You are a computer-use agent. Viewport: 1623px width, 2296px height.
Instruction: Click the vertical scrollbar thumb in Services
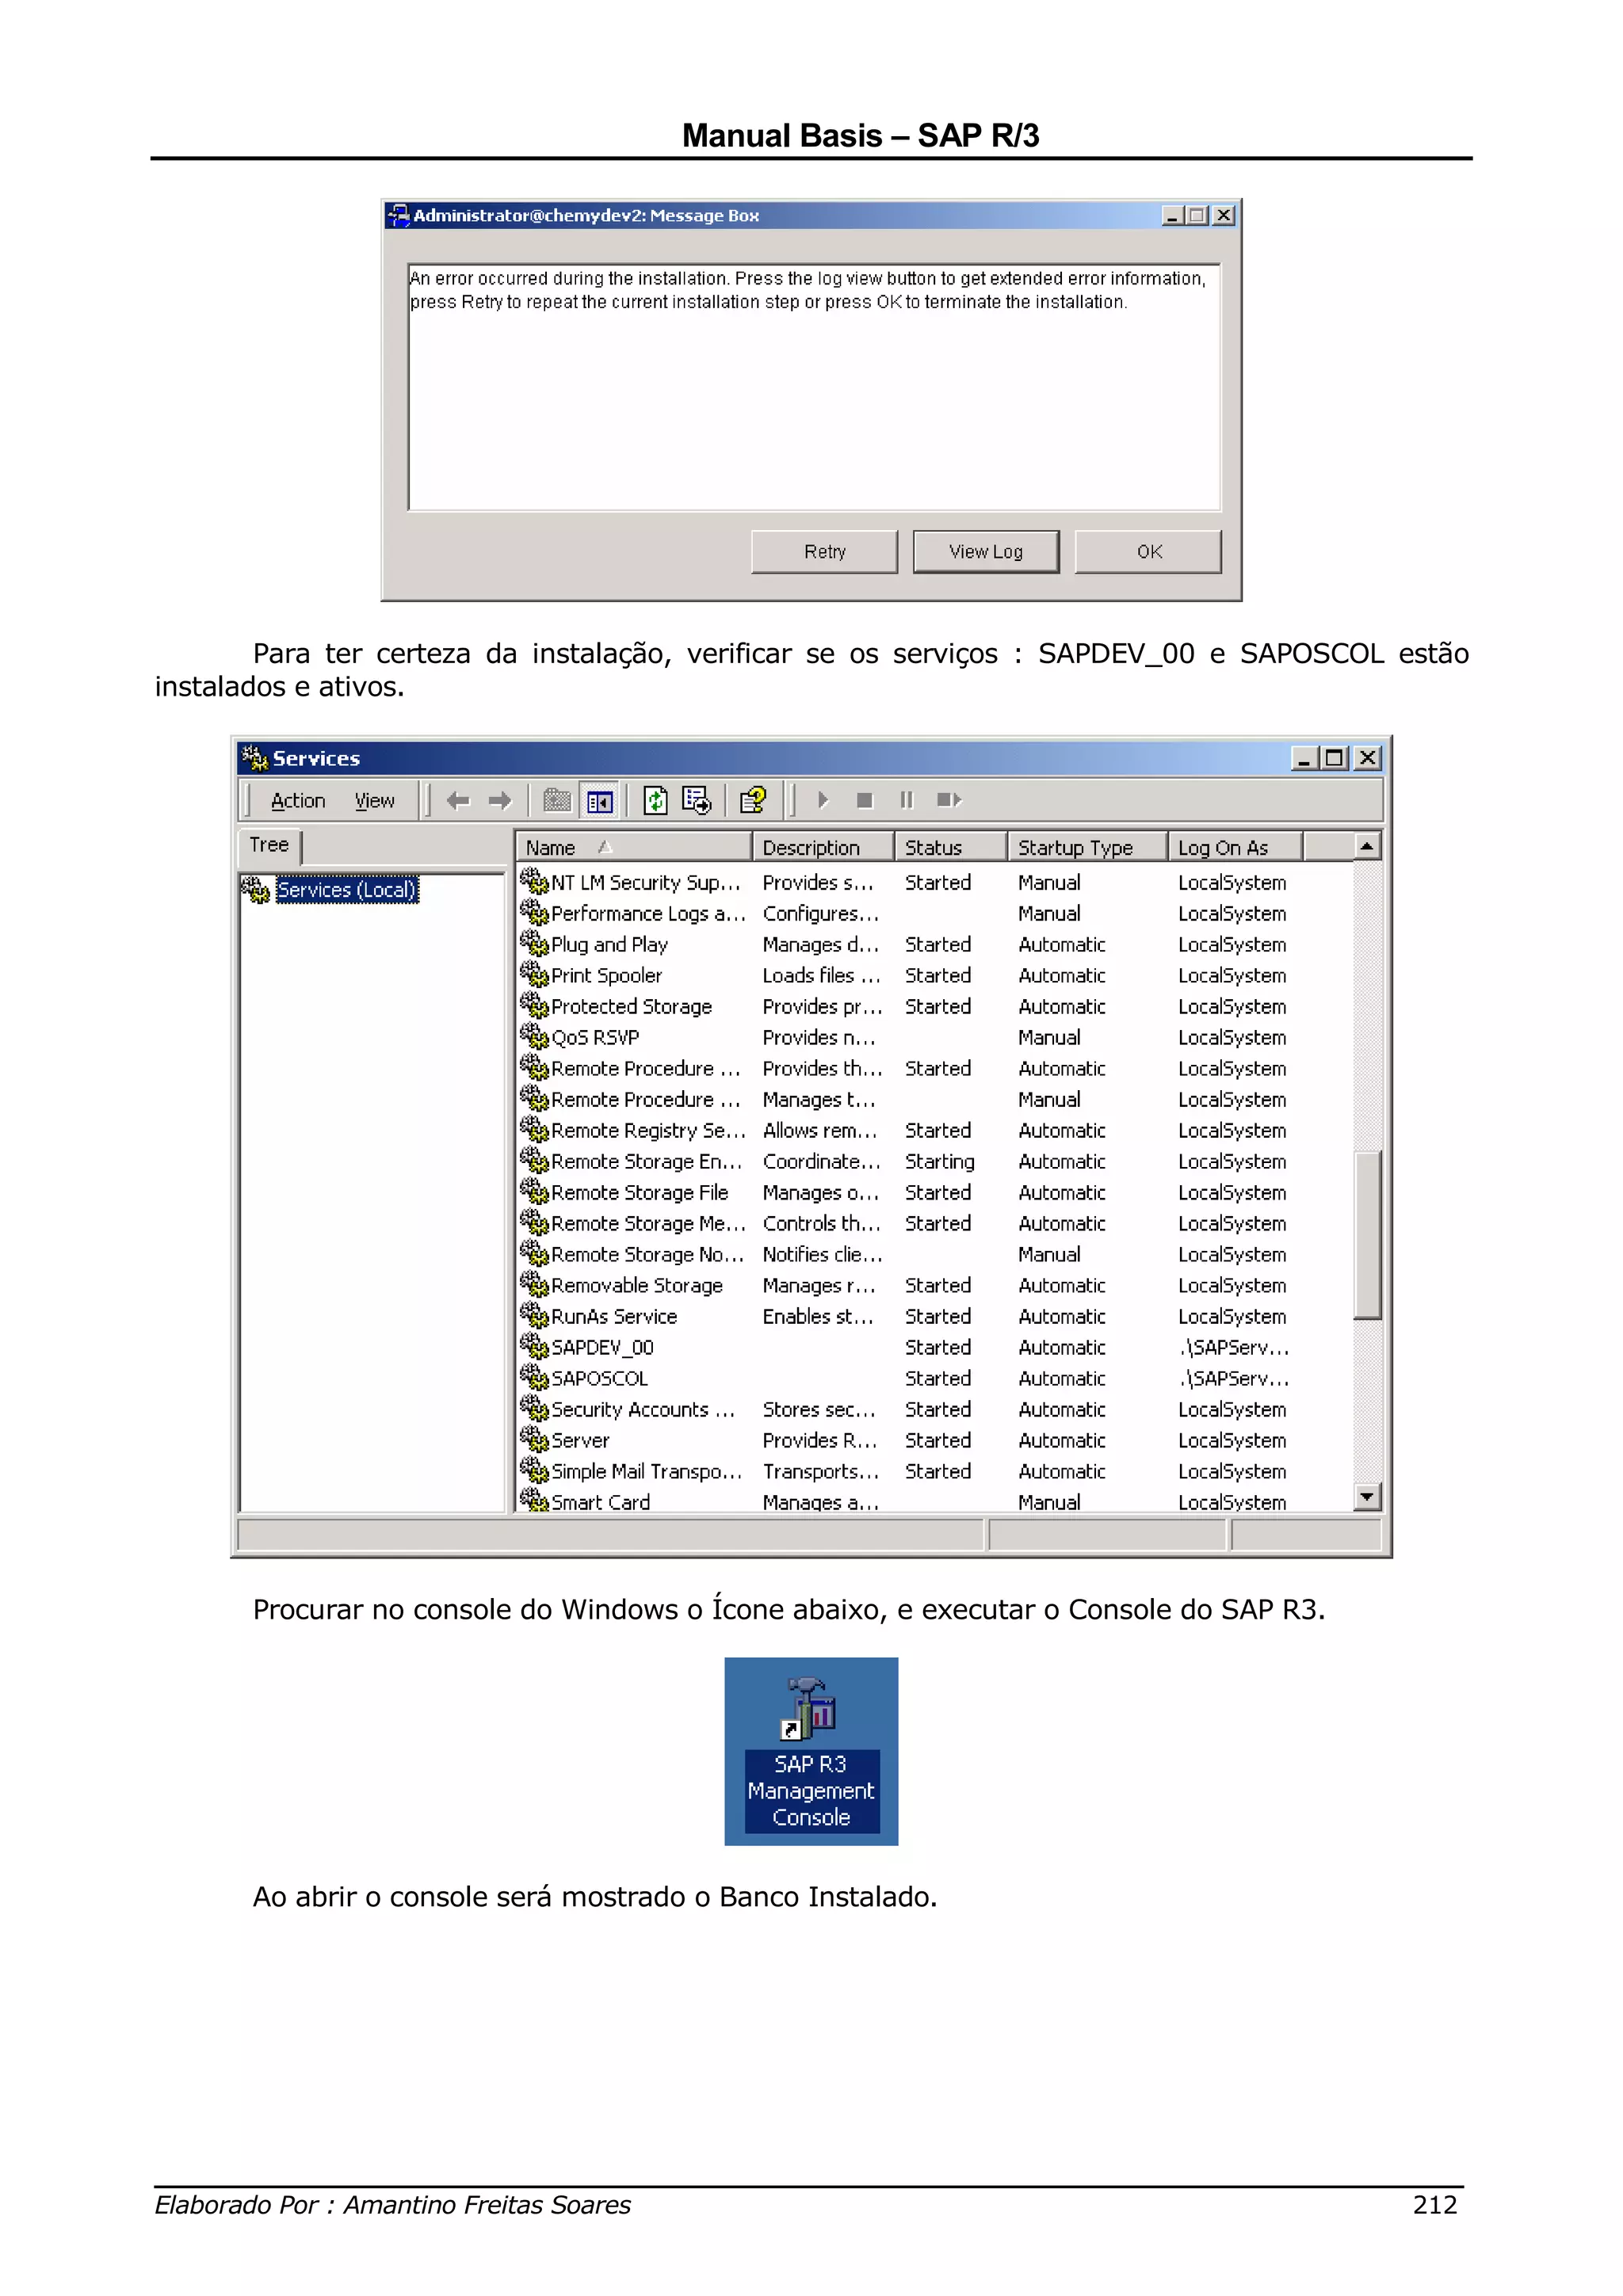click(1367, 1235)
